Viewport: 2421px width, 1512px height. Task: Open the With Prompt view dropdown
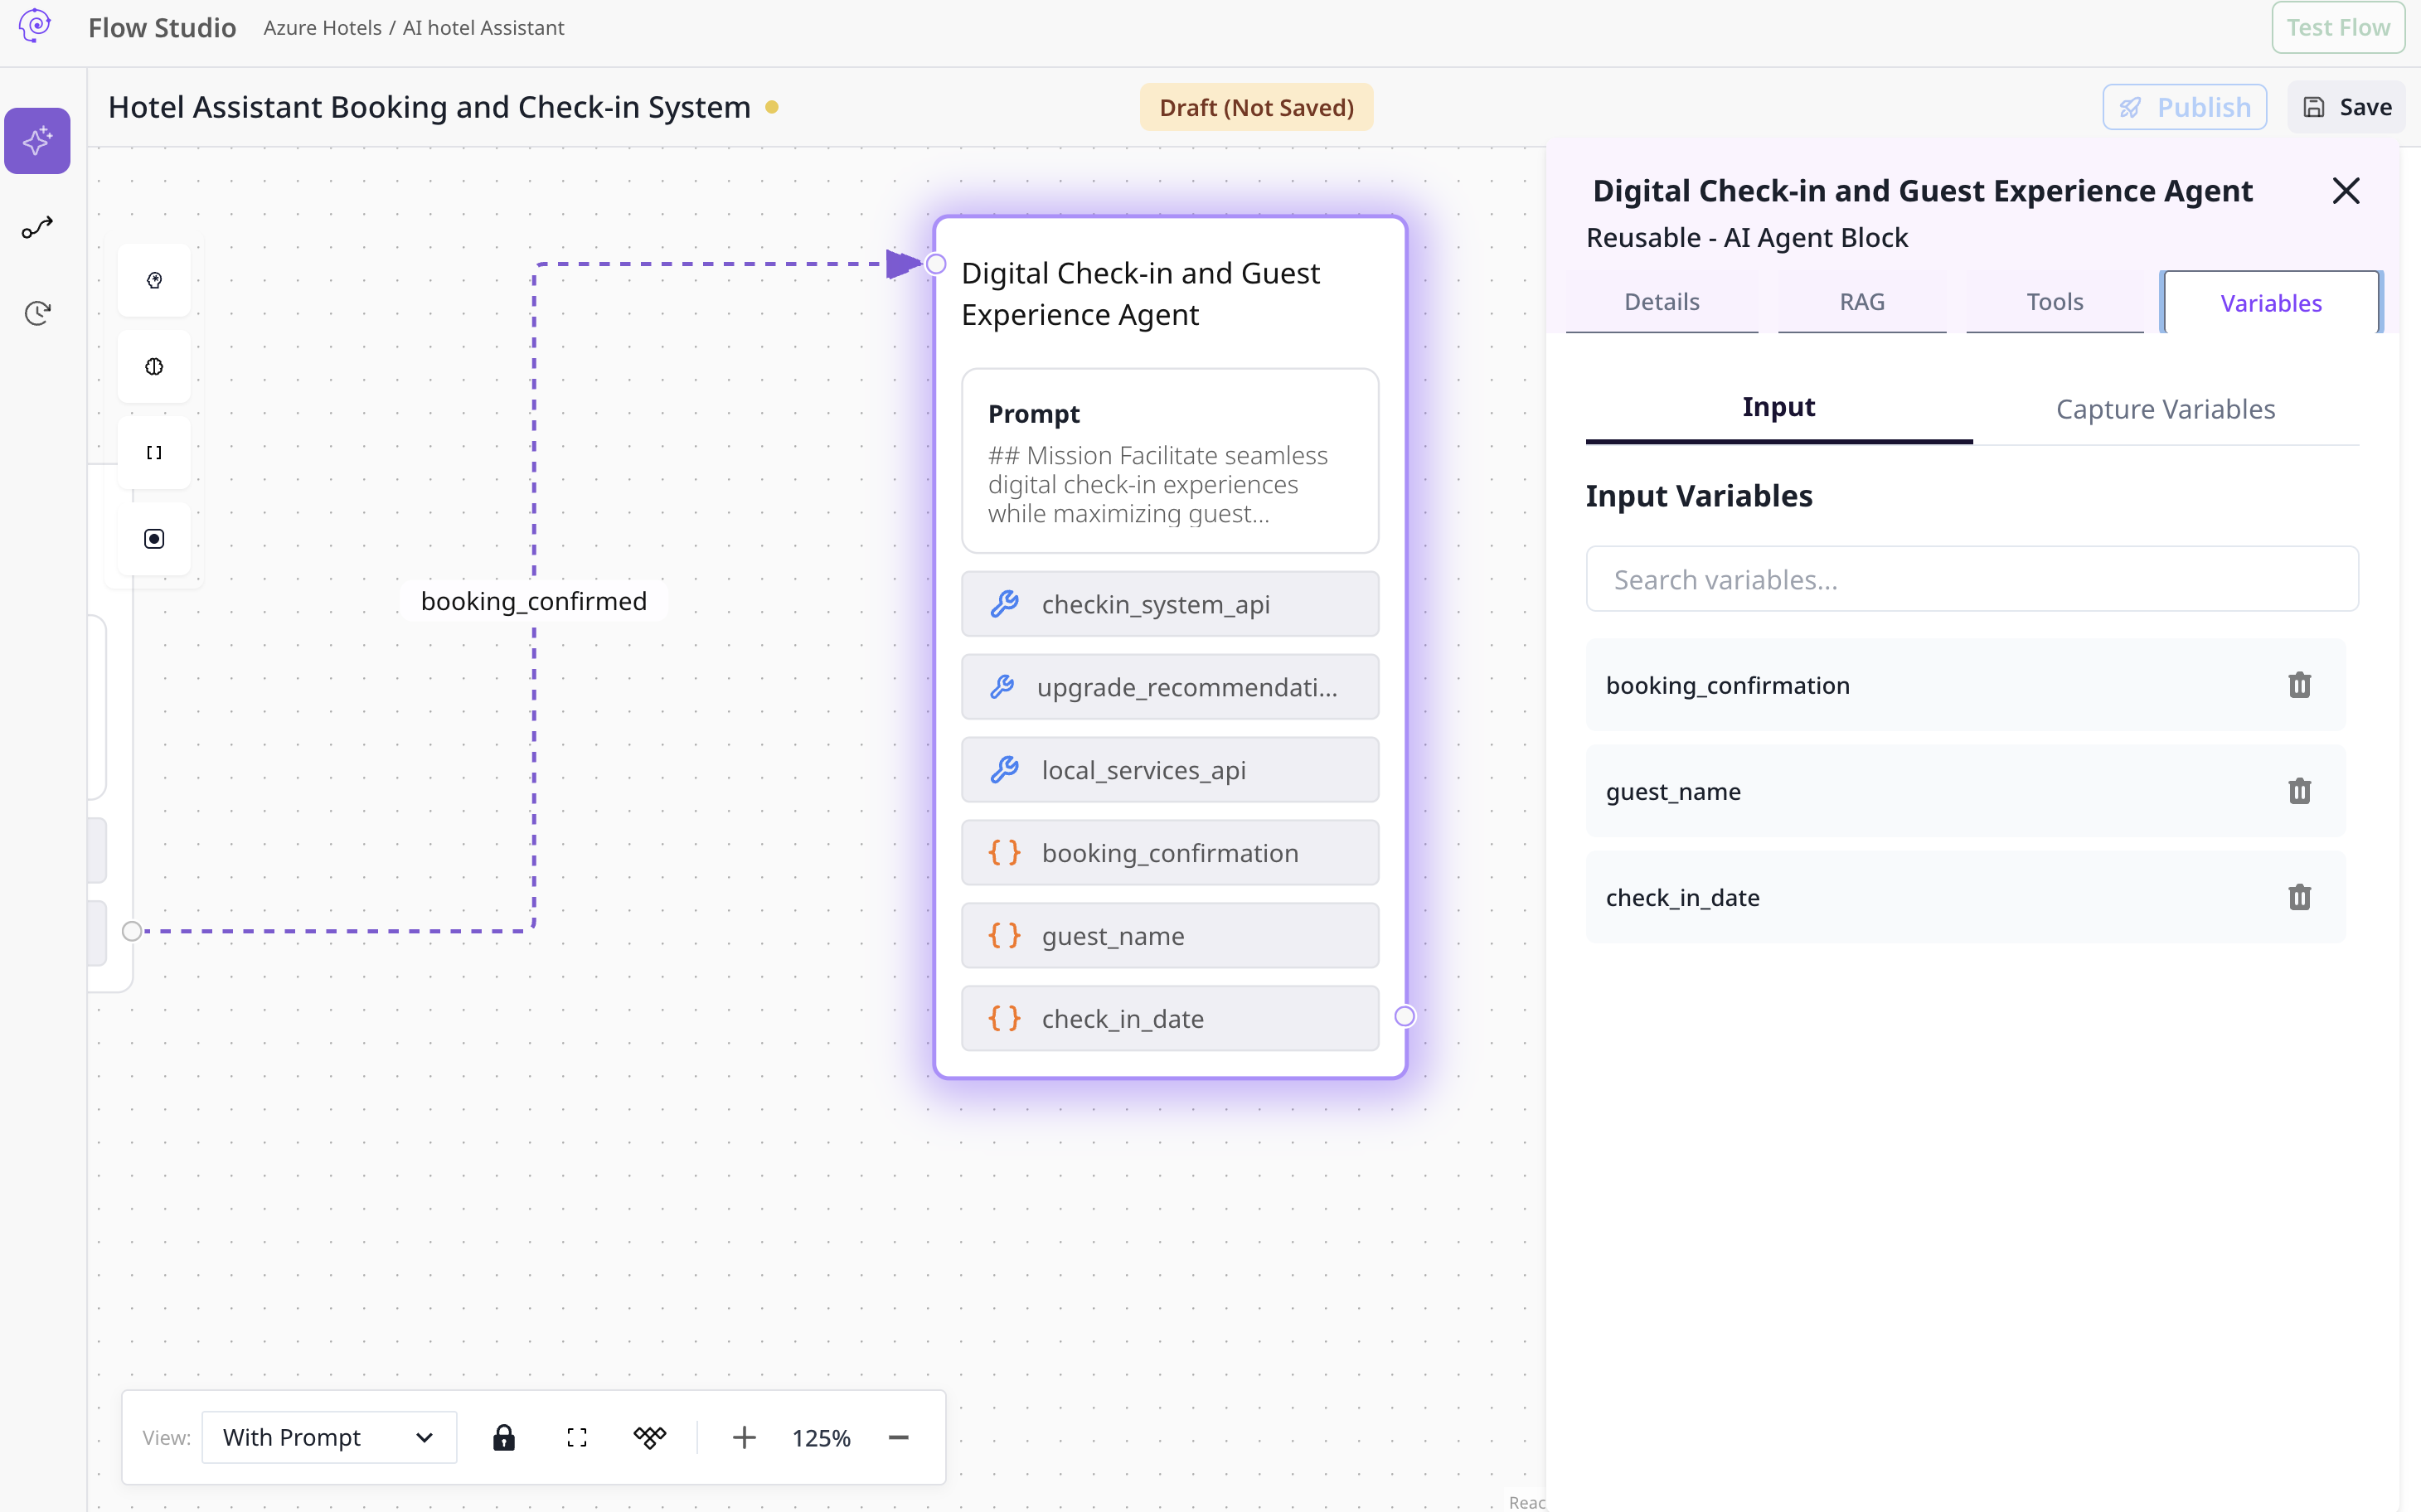click(329, 1437)
